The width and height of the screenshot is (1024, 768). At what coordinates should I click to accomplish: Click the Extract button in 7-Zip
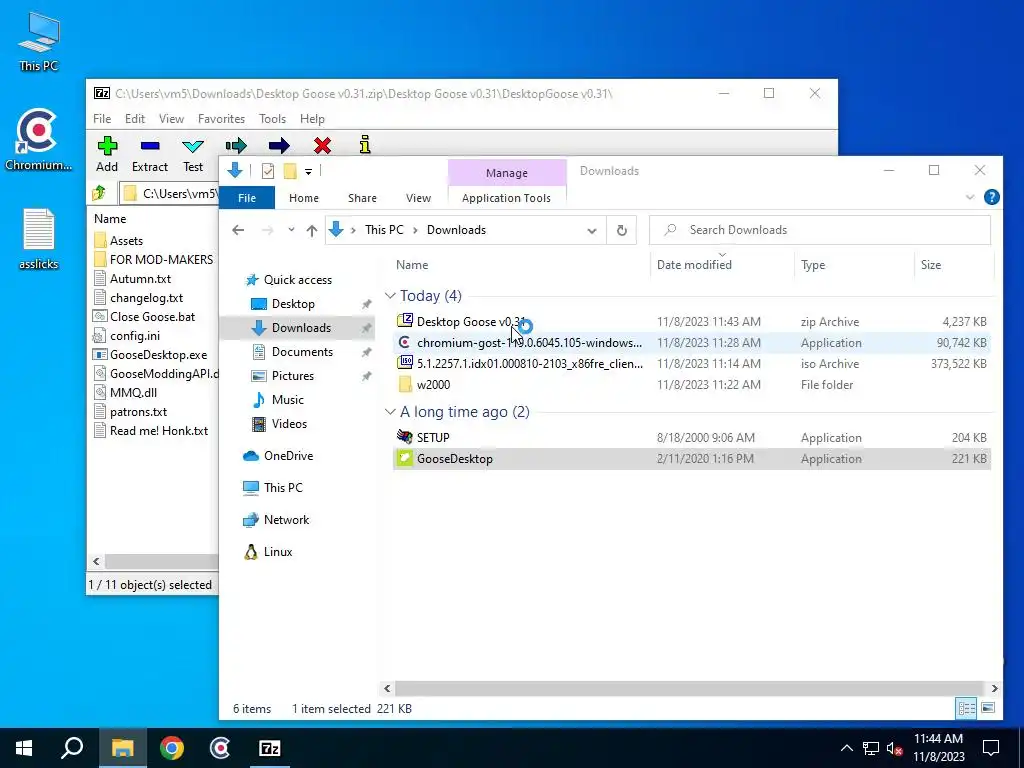coord(150,154)
